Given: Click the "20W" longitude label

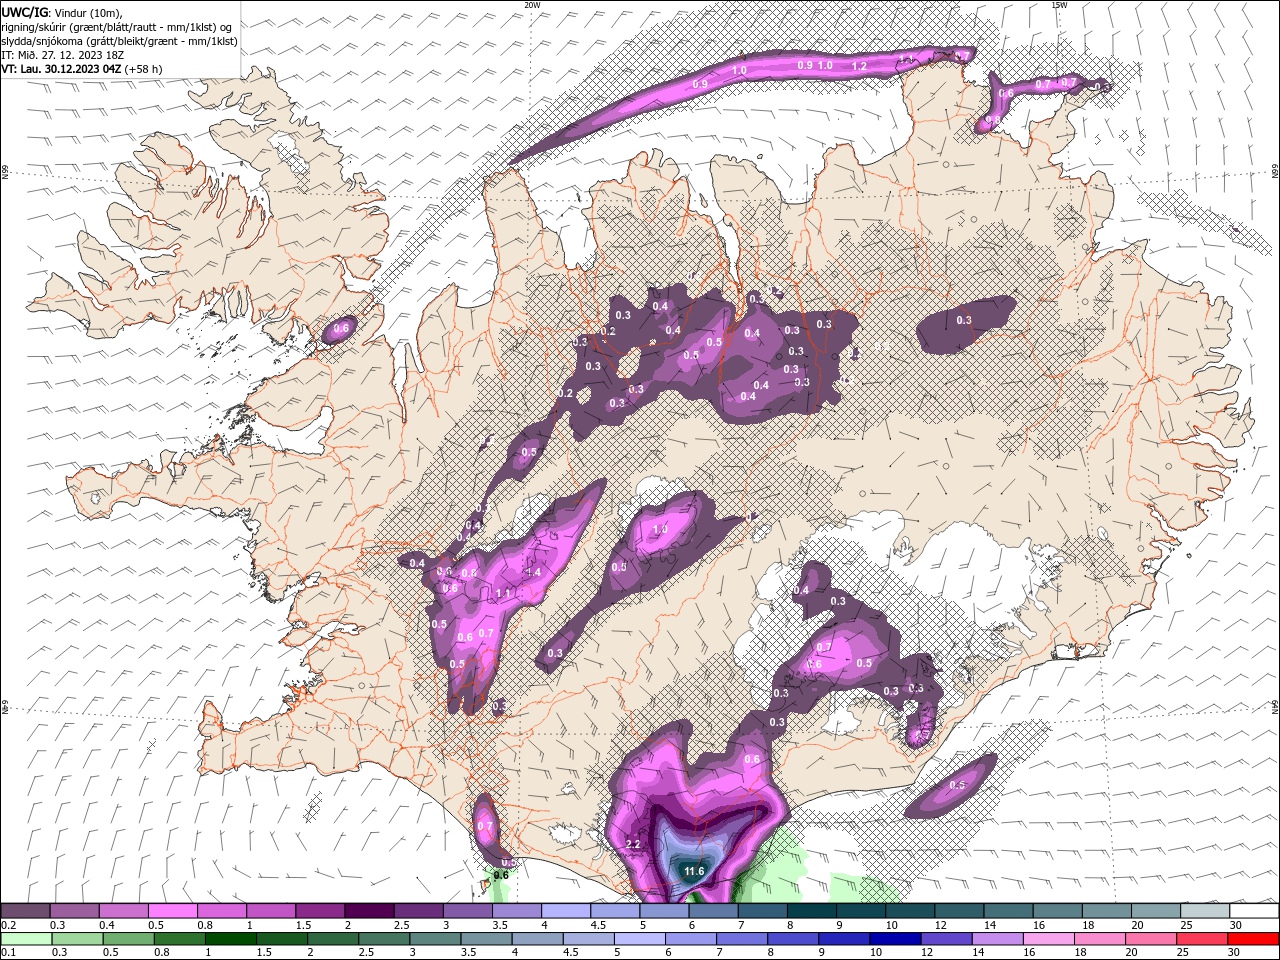Looking at the screenshot, I should click(532, 5).
